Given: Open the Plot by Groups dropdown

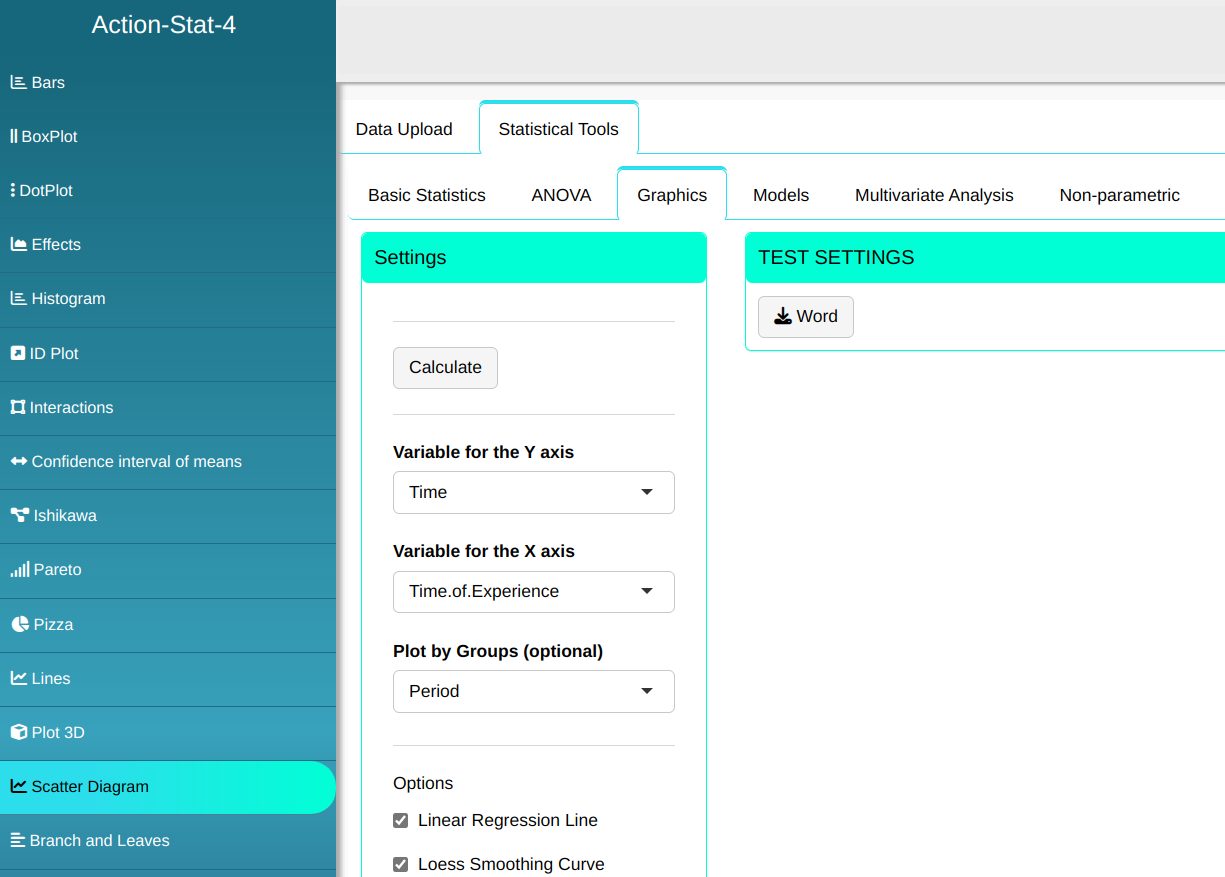Looking at the screenshot, I should (x=533, y=692).
